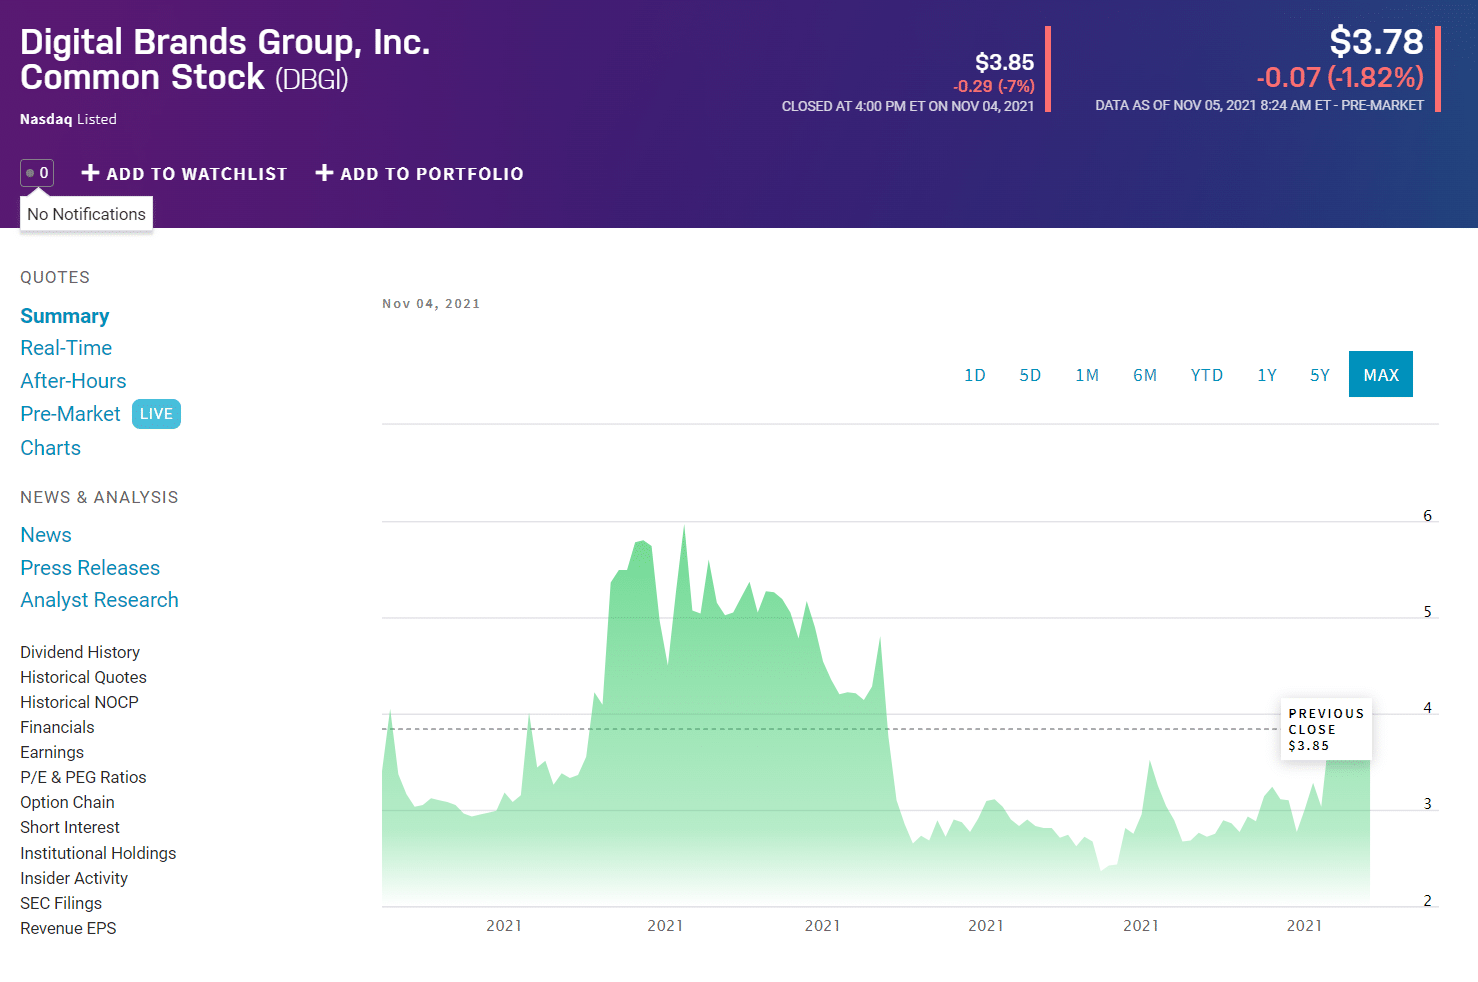Select the MAX chart range
This screenshot has width=1478, height=982.
click(x=1381, y=374)
